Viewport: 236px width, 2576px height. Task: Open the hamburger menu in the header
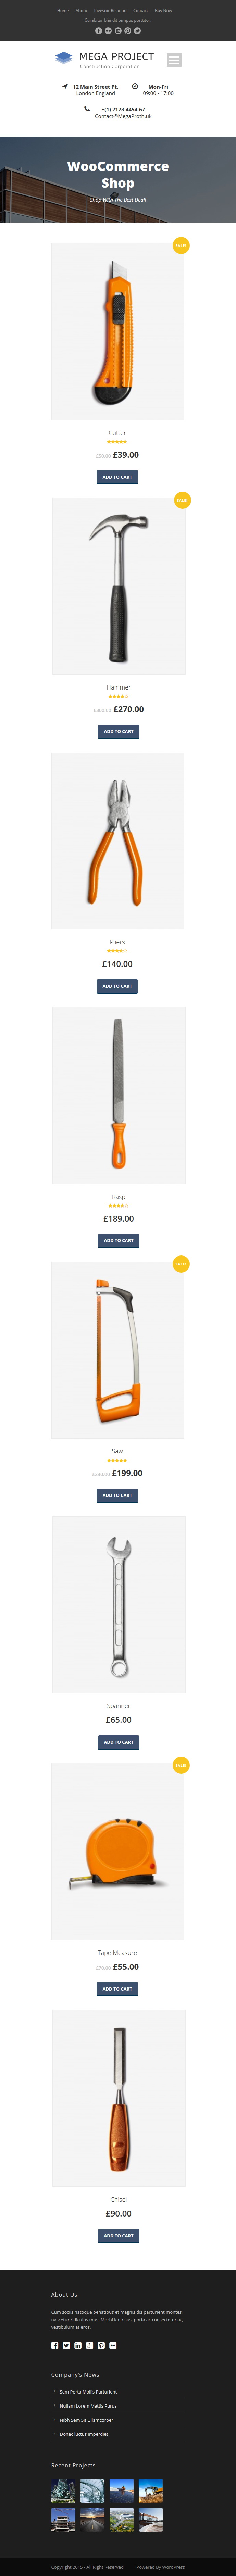174,60
